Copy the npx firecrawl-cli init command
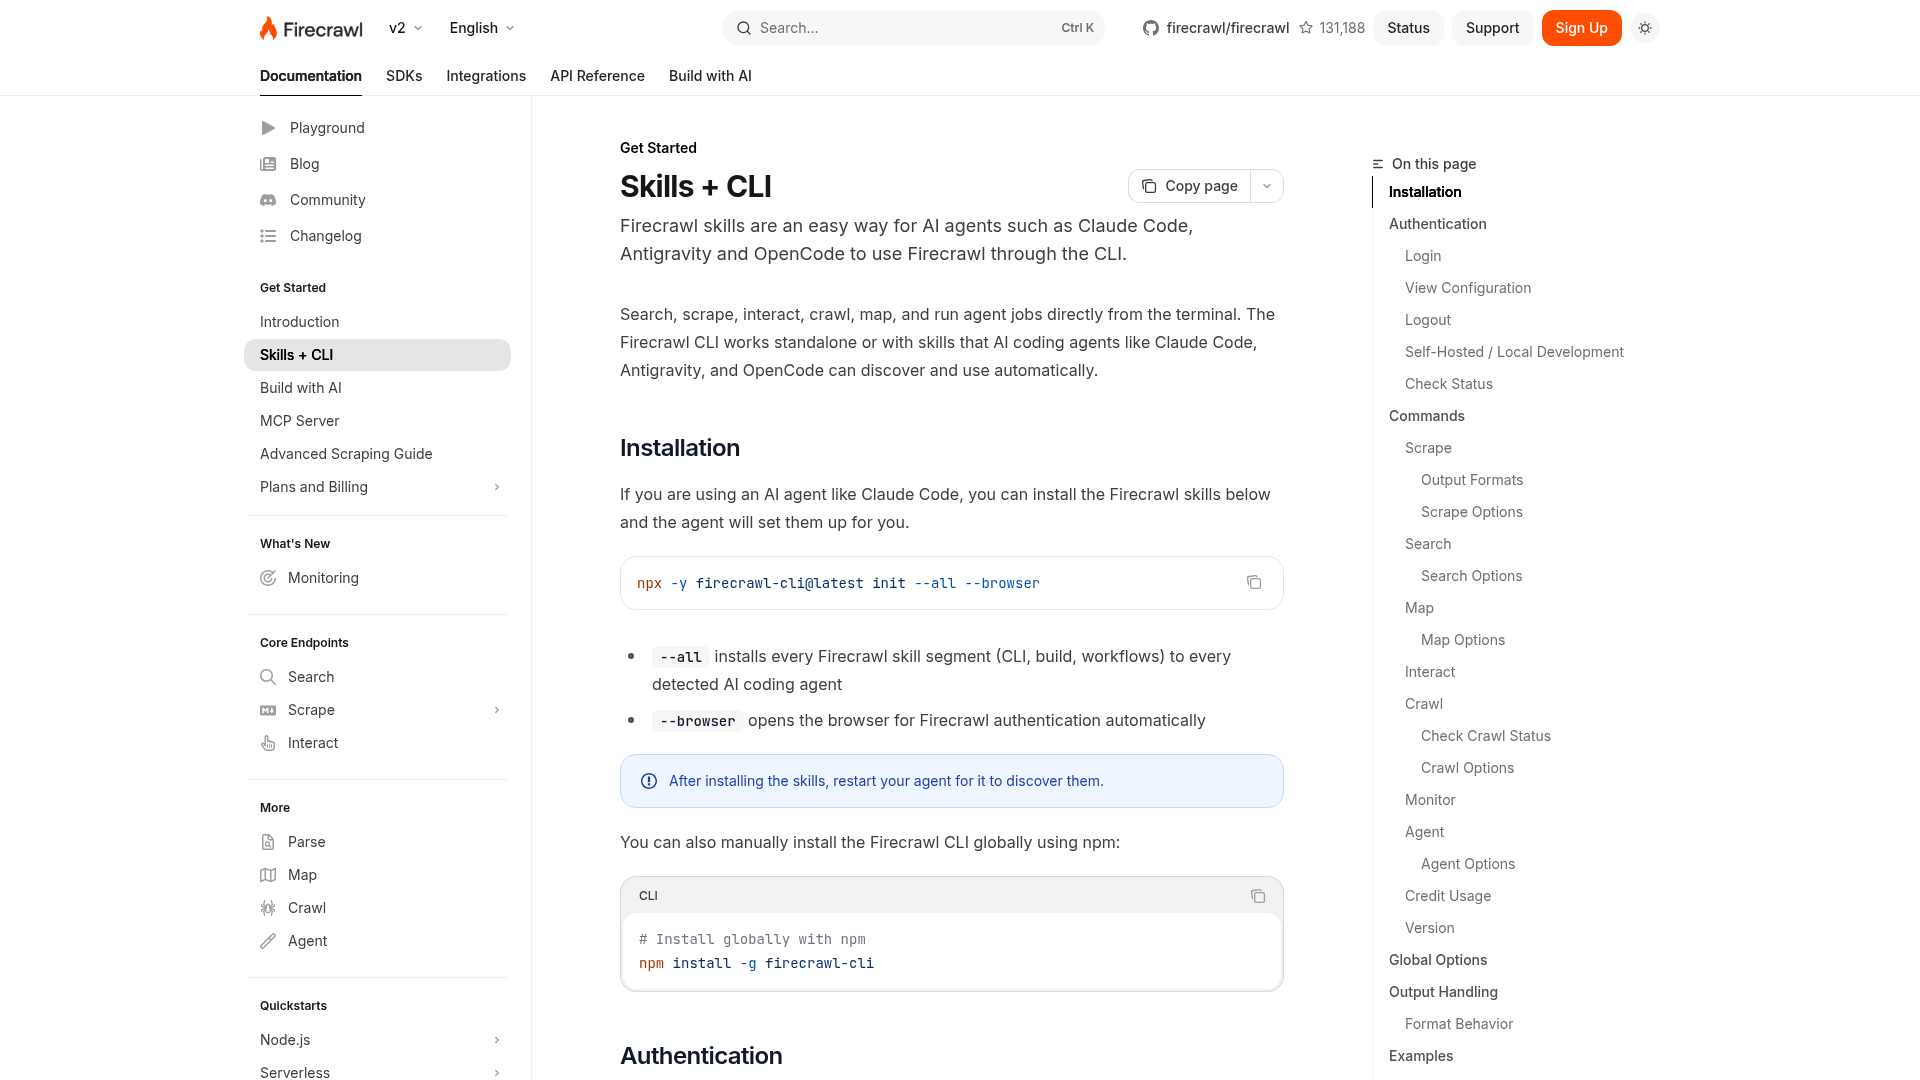 [1254, 583]
